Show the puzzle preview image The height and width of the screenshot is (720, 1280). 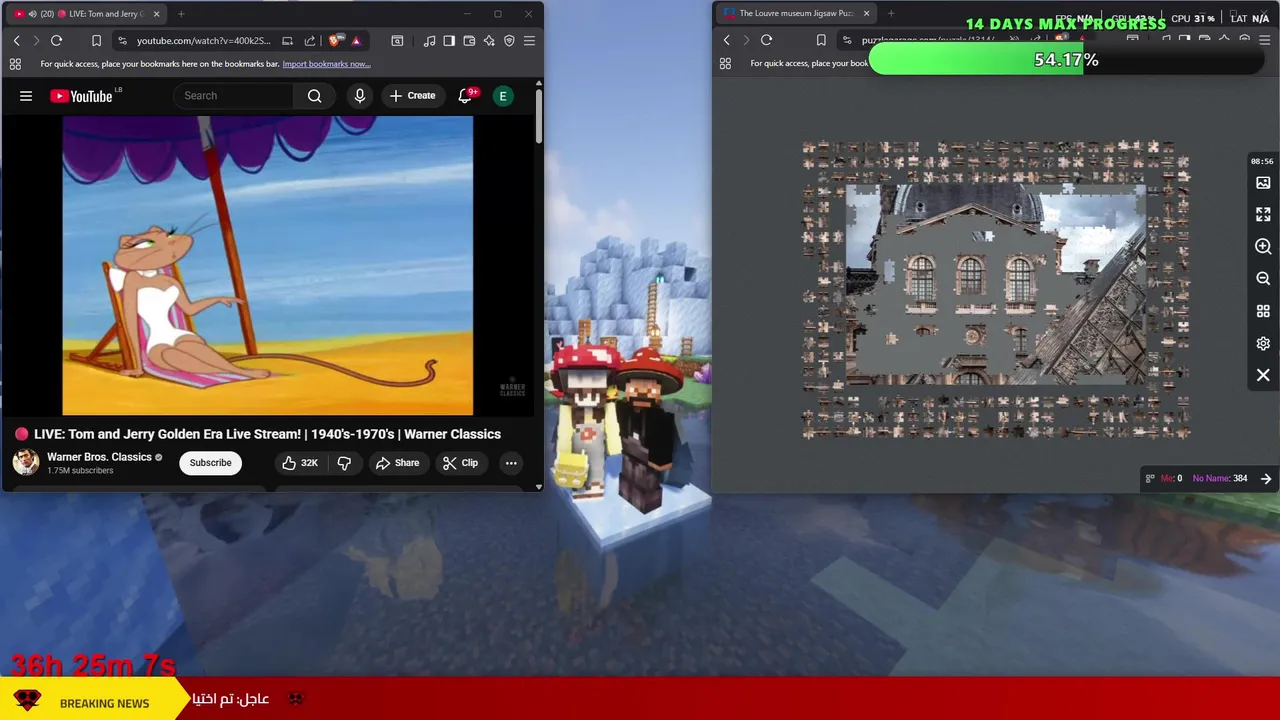pyautogui.click(x=1263, y=183)
